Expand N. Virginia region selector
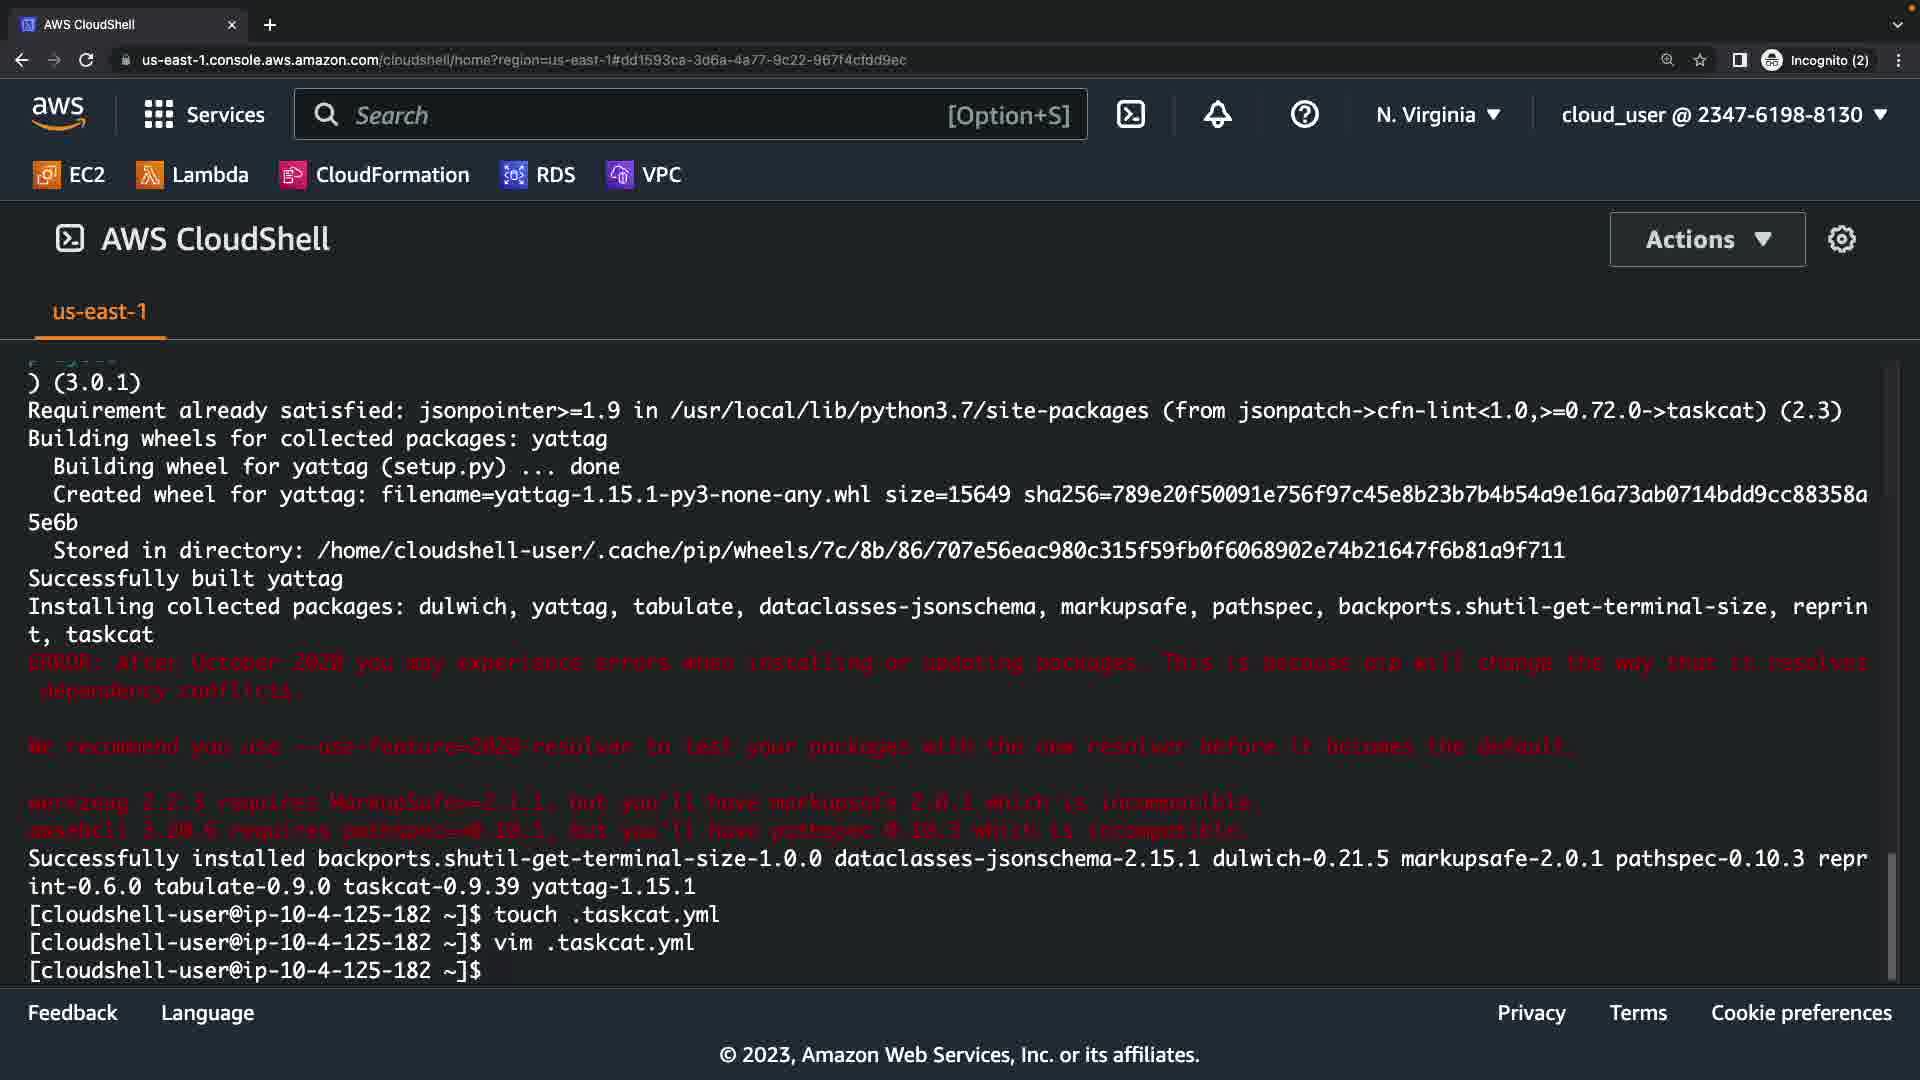This screenshot has height=1080, width=1920. coord(1437,115)
